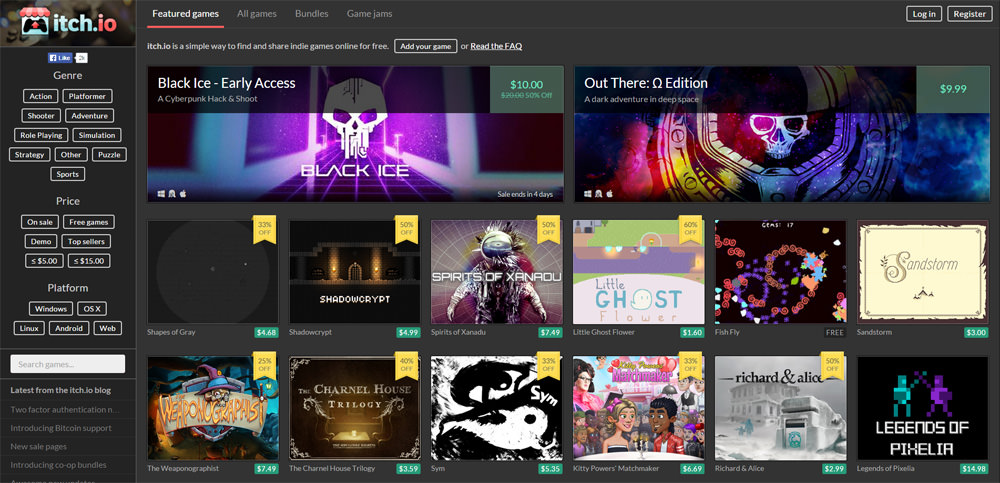Click the Log in button
Image resolution: width=1000 pixels, height=483 pixels.
pyautogui.click(x=923, y=14)
